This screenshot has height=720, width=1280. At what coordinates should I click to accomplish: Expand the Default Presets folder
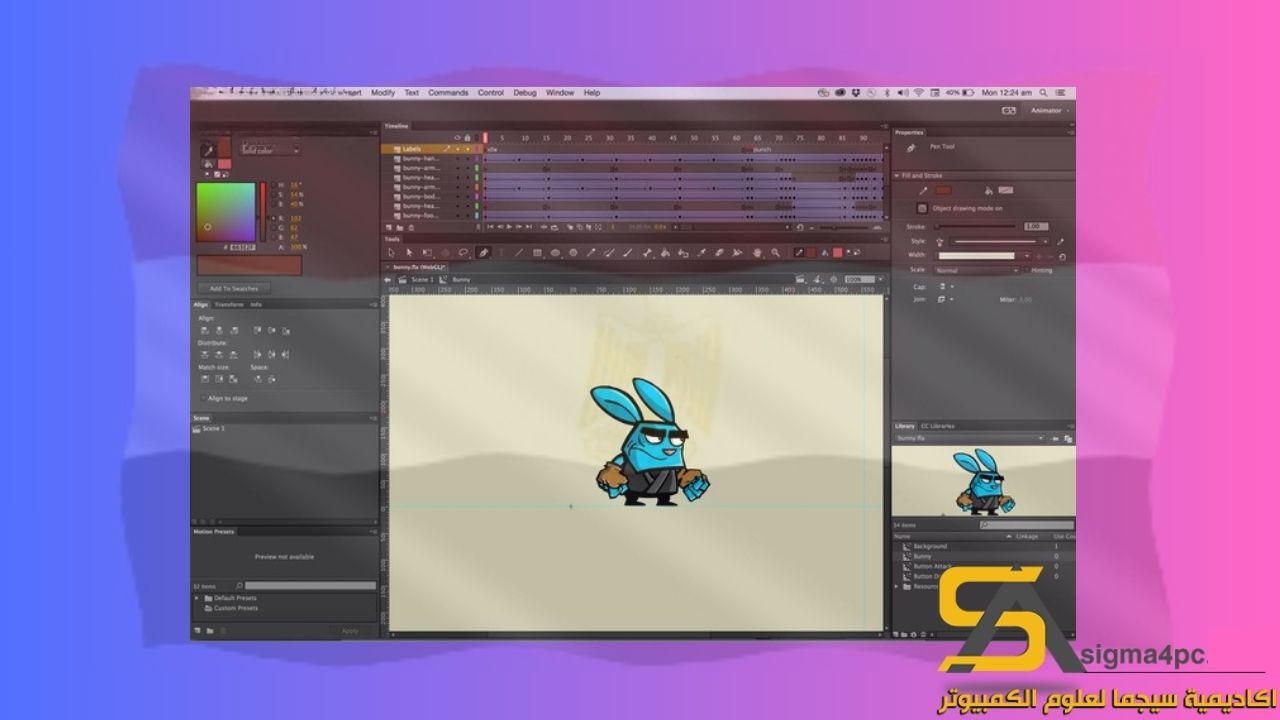pos(196,598)
